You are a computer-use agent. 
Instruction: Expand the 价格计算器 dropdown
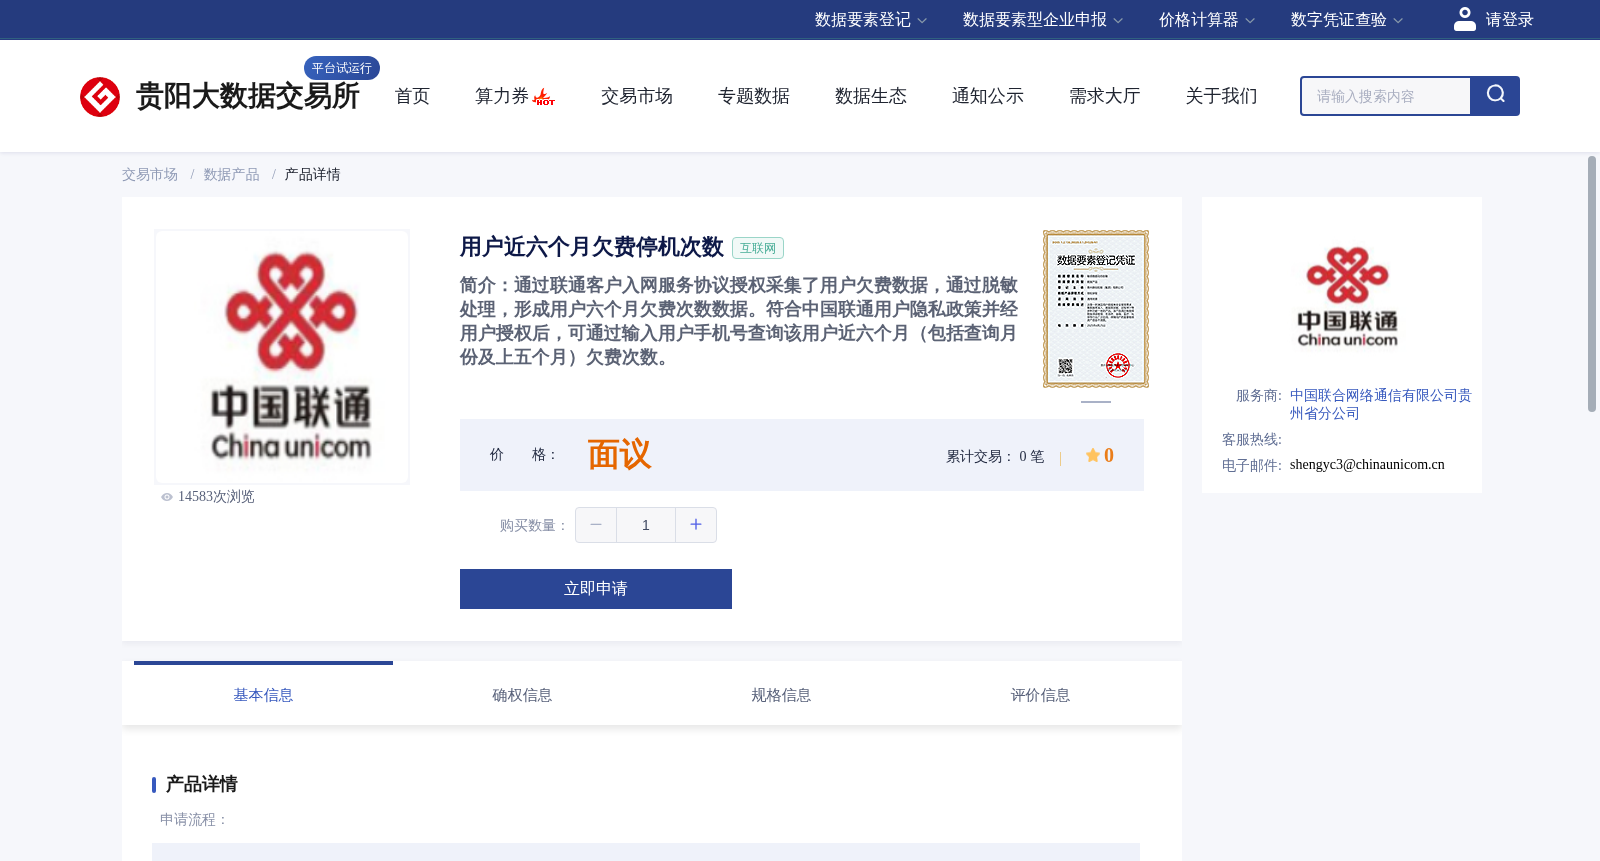(1207, 20)
